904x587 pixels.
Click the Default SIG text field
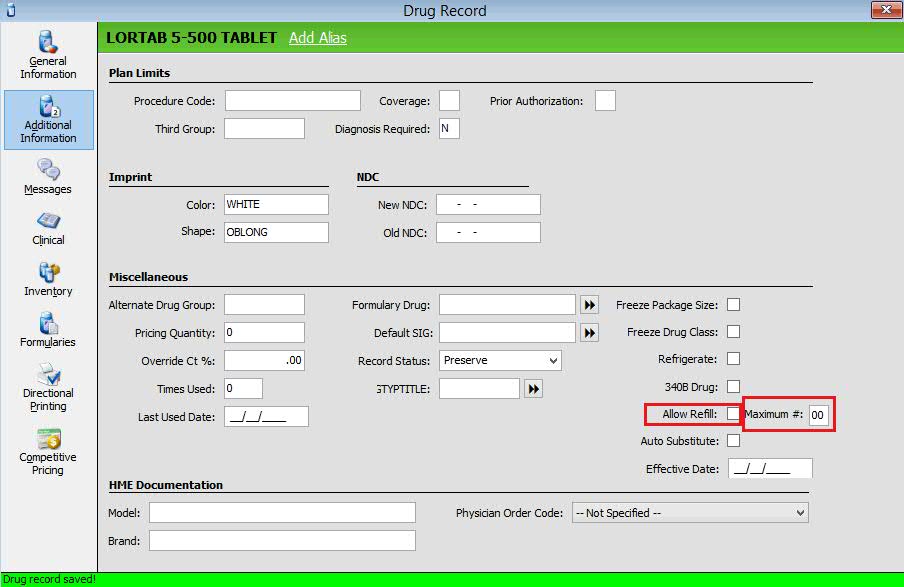507,333
